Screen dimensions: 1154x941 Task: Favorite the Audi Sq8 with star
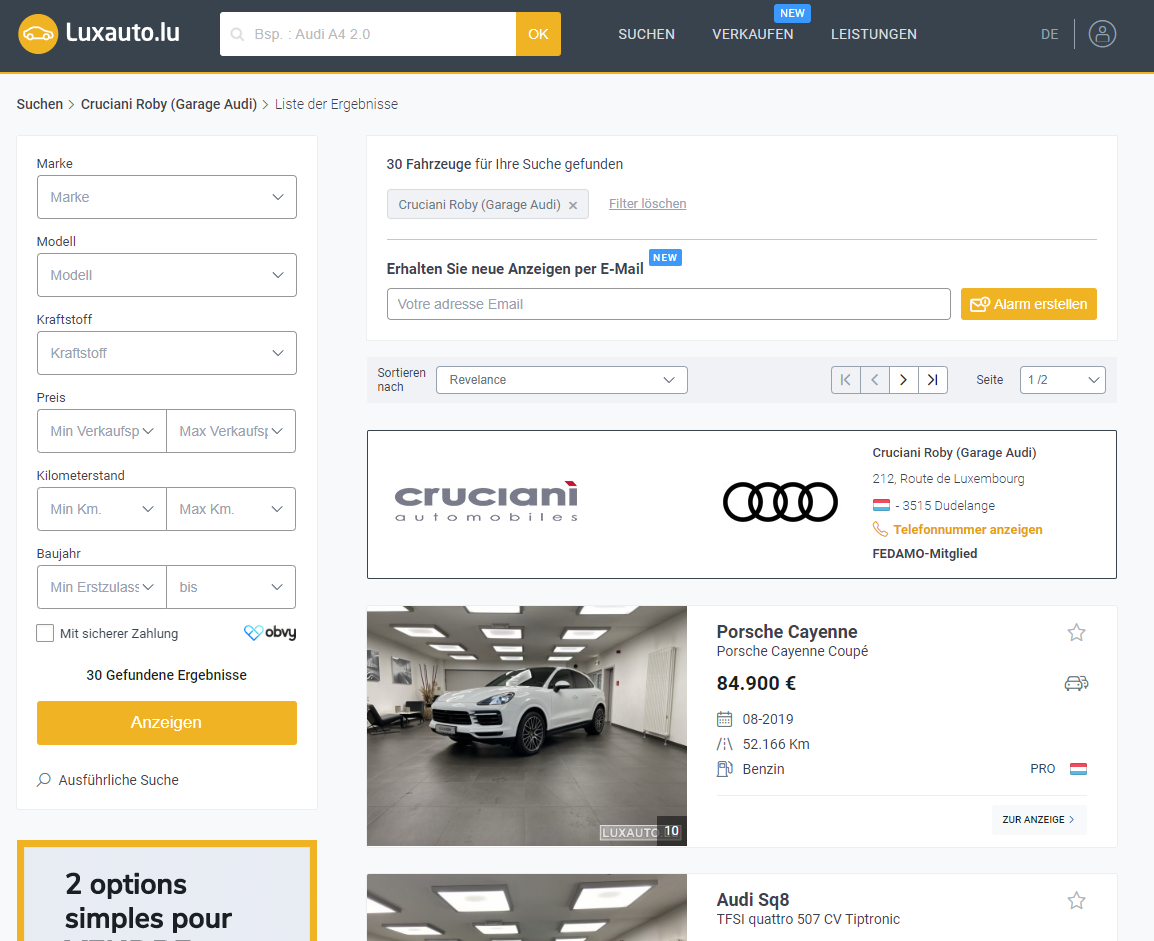click(1076, 900)
